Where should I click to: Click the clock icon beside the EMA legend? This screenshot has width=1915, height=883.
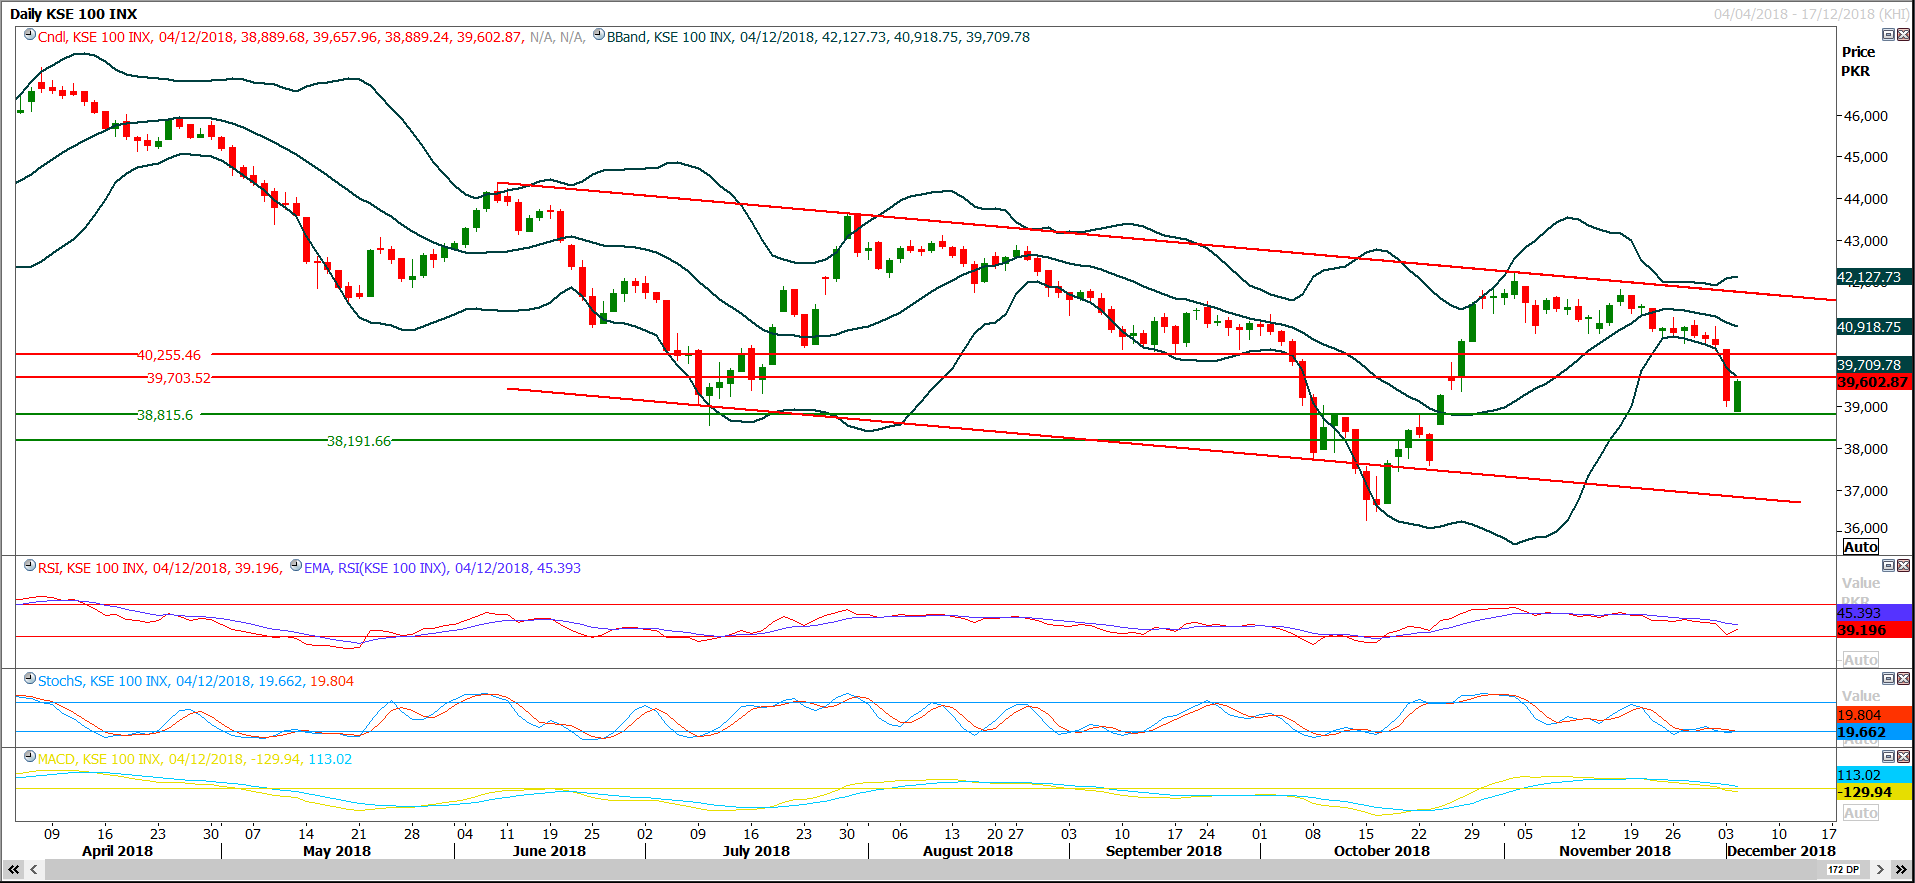click(296, 566)
